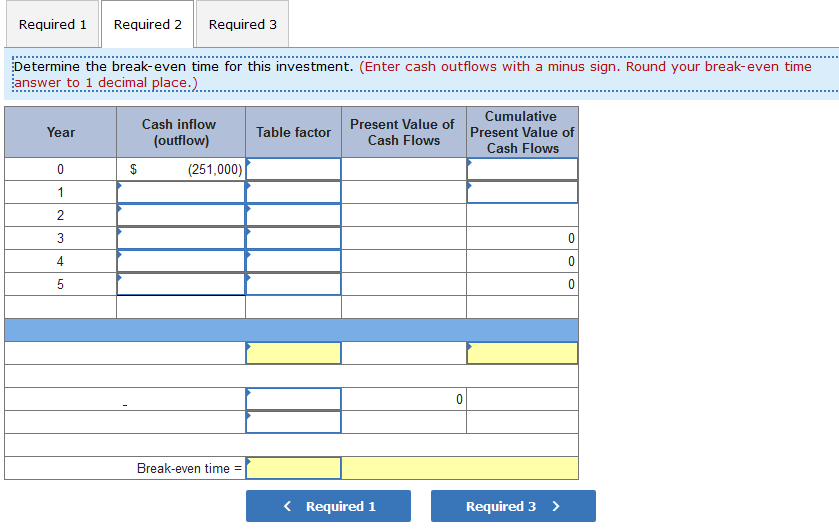Screen dimensions: 839x531
Task: Select Year 1 cumulative present value field
Action: pos(522,192)
